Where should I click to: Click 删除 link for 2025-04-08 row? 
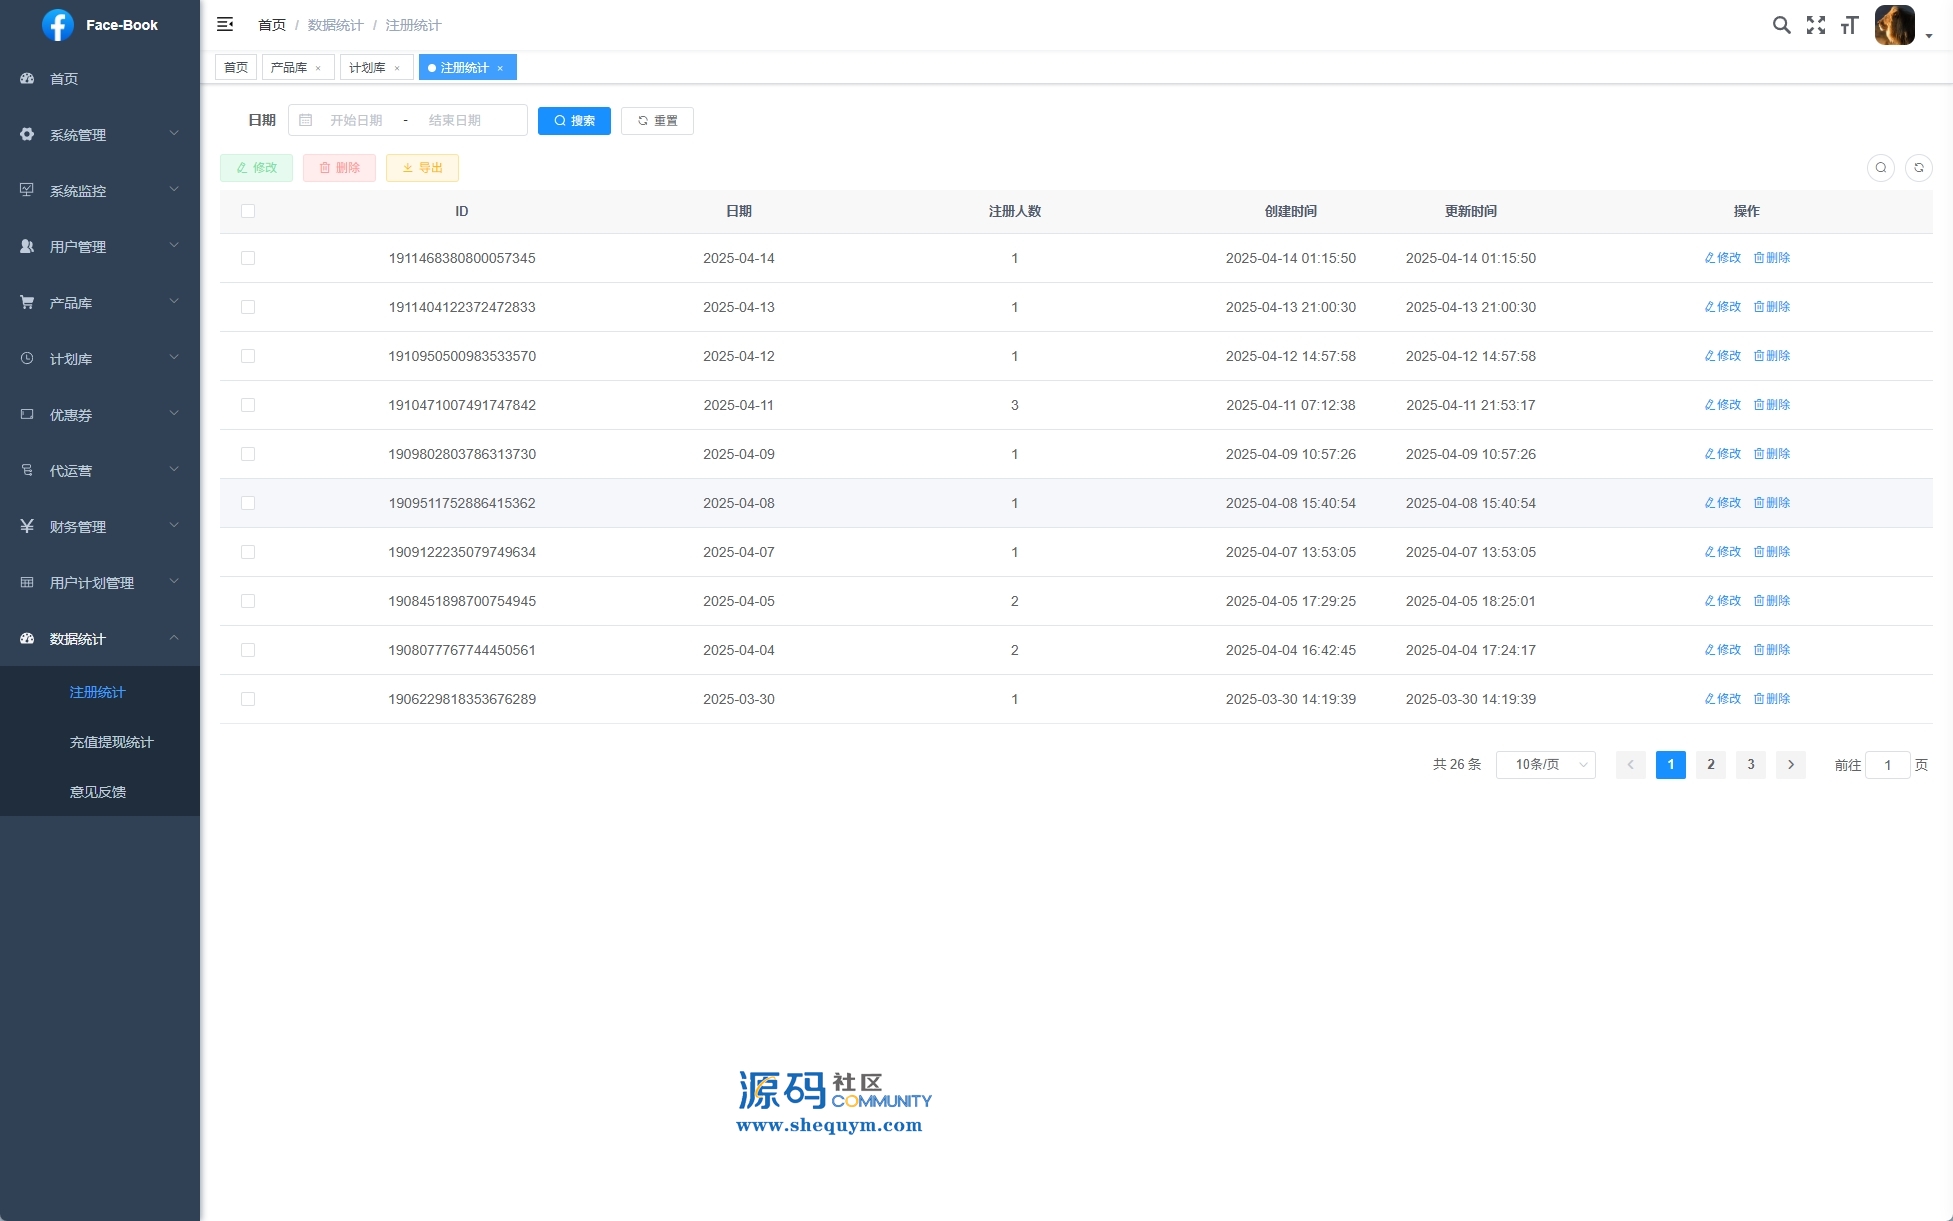[x=1772, y=503]
